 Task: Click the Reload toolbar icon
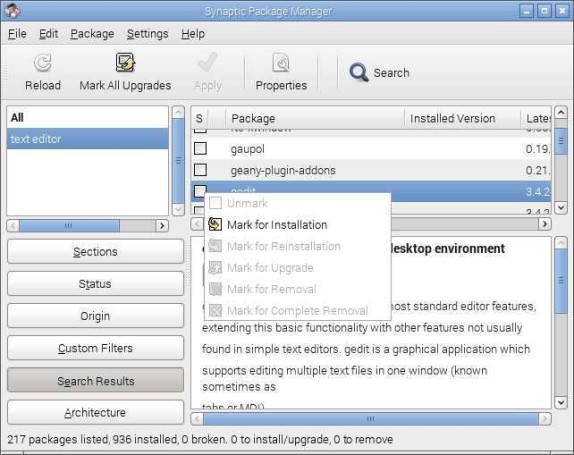[x=42, y=63]
